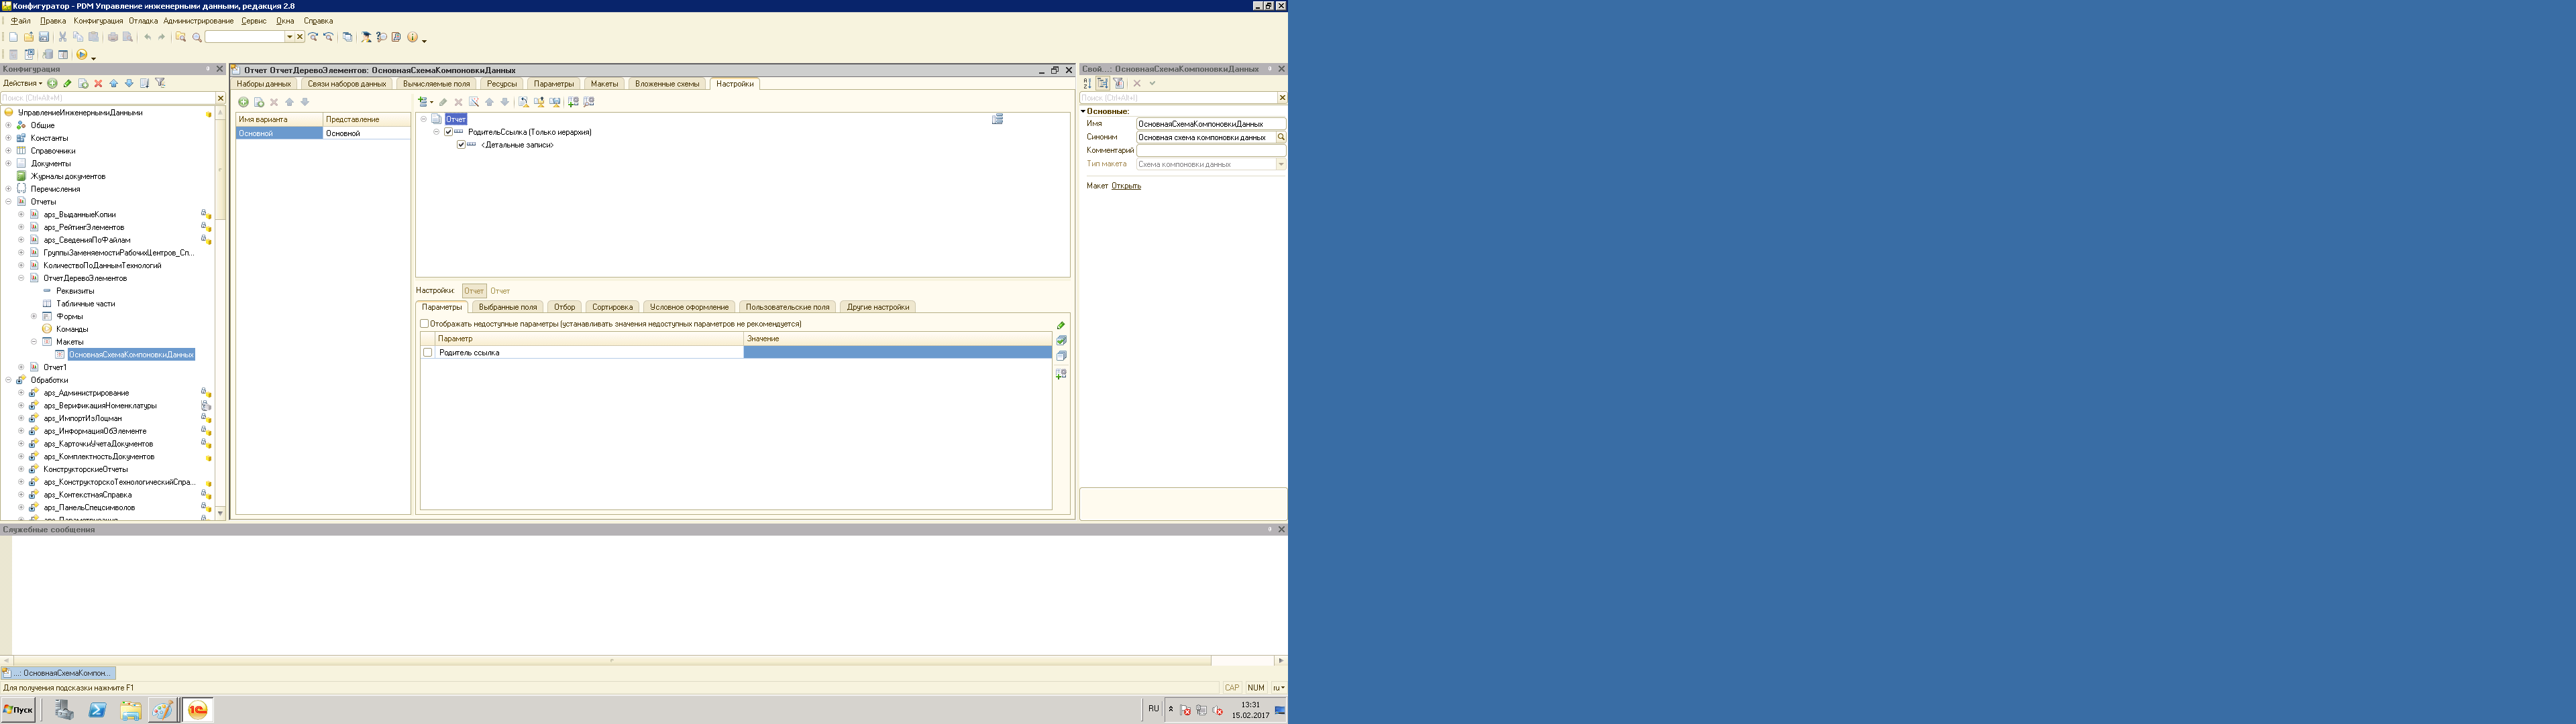Viewport: 2576px width, 724px height.
Task: Open the search box dropdown arrow in the toolbar
Action: point(290,37)
